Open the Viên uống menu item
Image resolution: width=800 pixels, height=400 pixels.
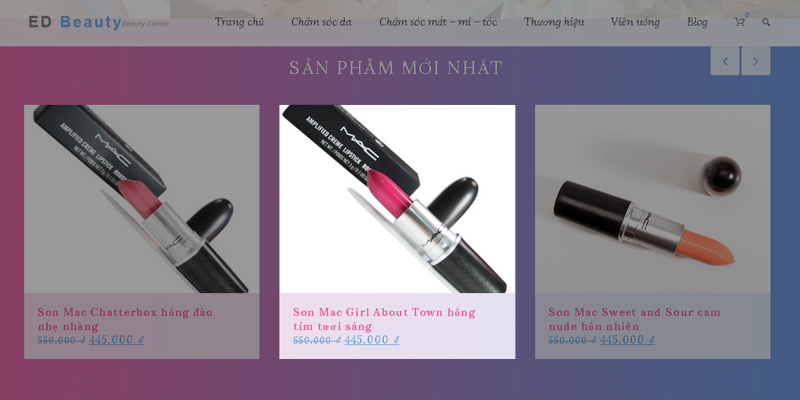click(635, 22)
